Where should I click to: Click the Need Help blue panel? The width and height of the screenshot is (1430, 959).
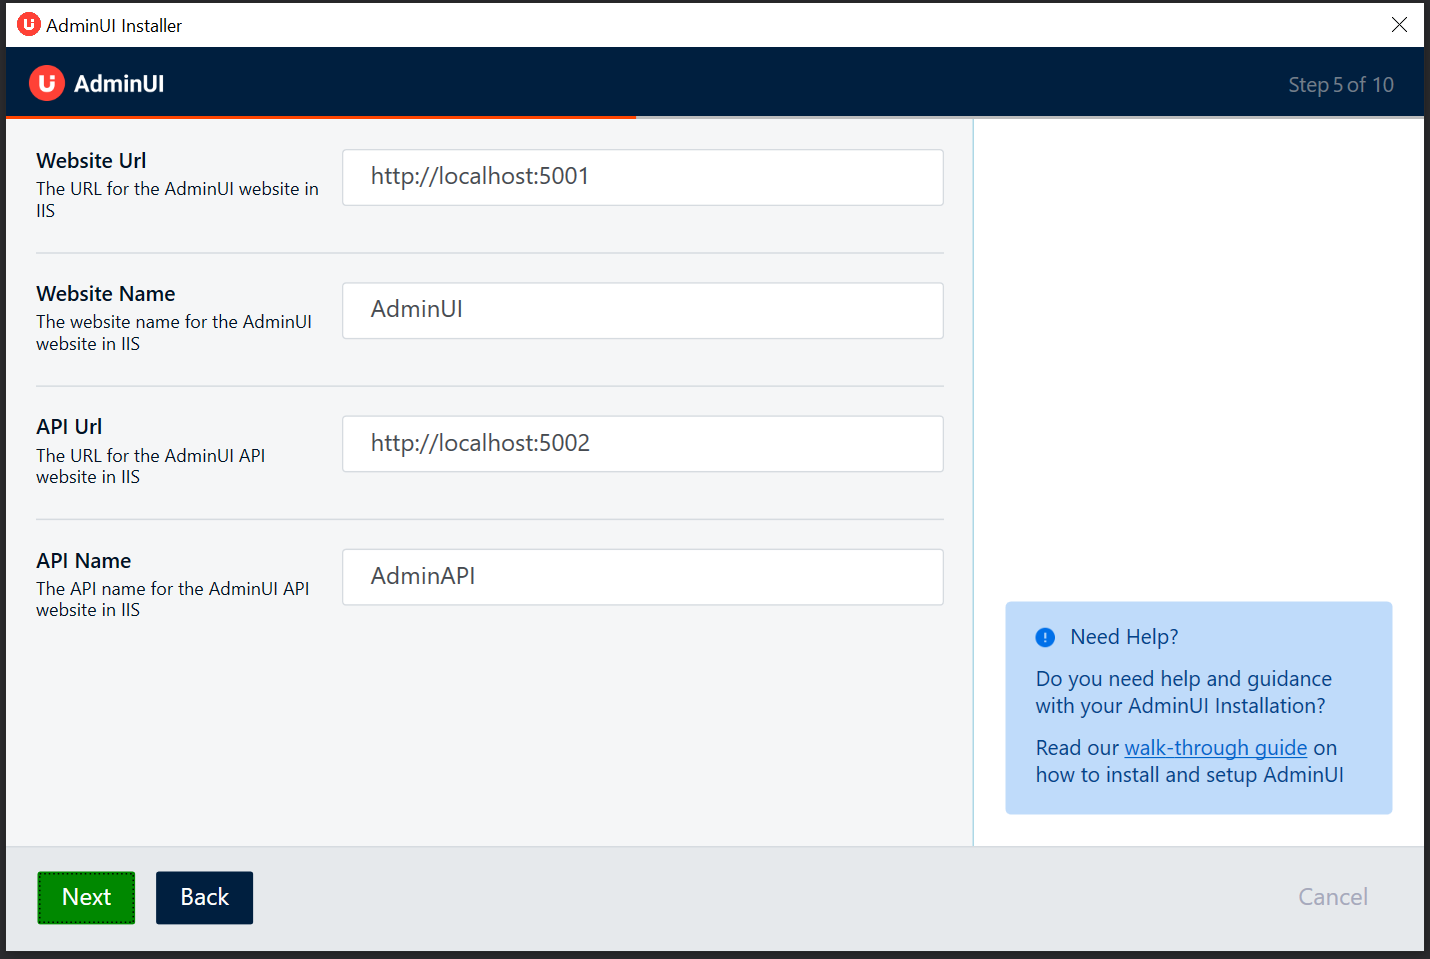tap(1198, 708)
